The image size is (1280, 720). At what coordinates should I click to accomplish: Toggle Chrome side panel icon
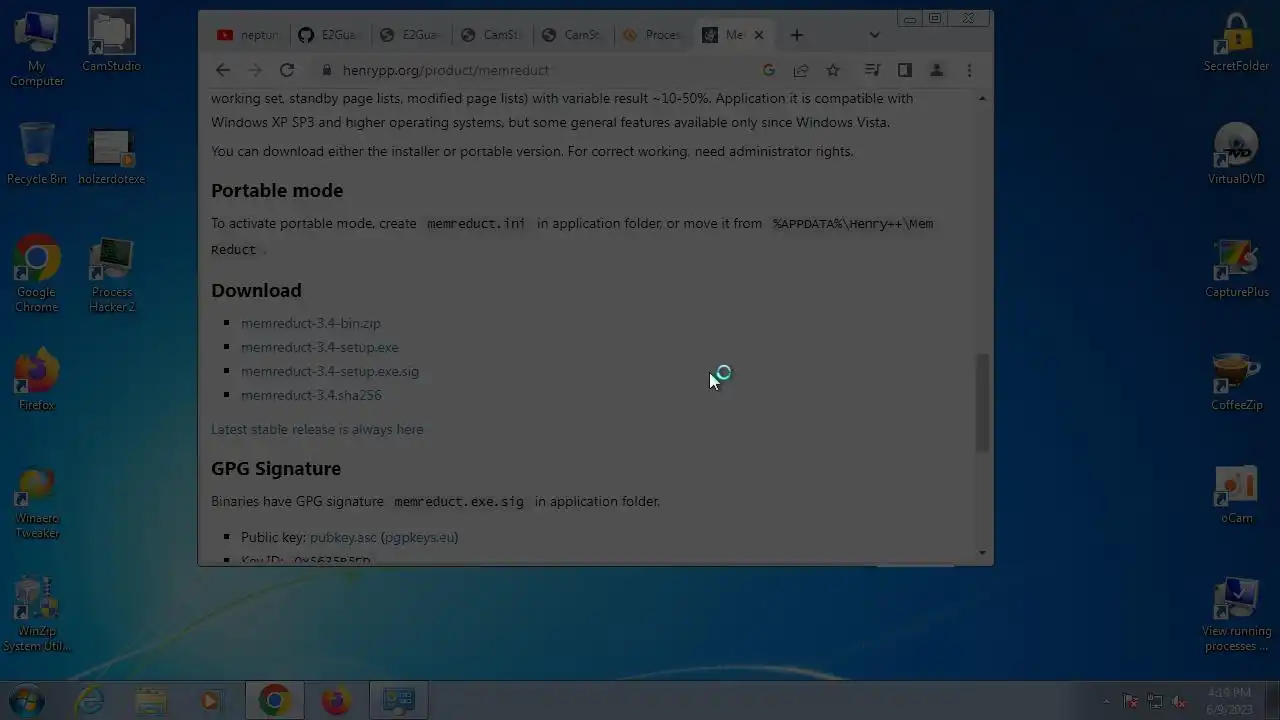pyautogui.click(x=904, y=70)
